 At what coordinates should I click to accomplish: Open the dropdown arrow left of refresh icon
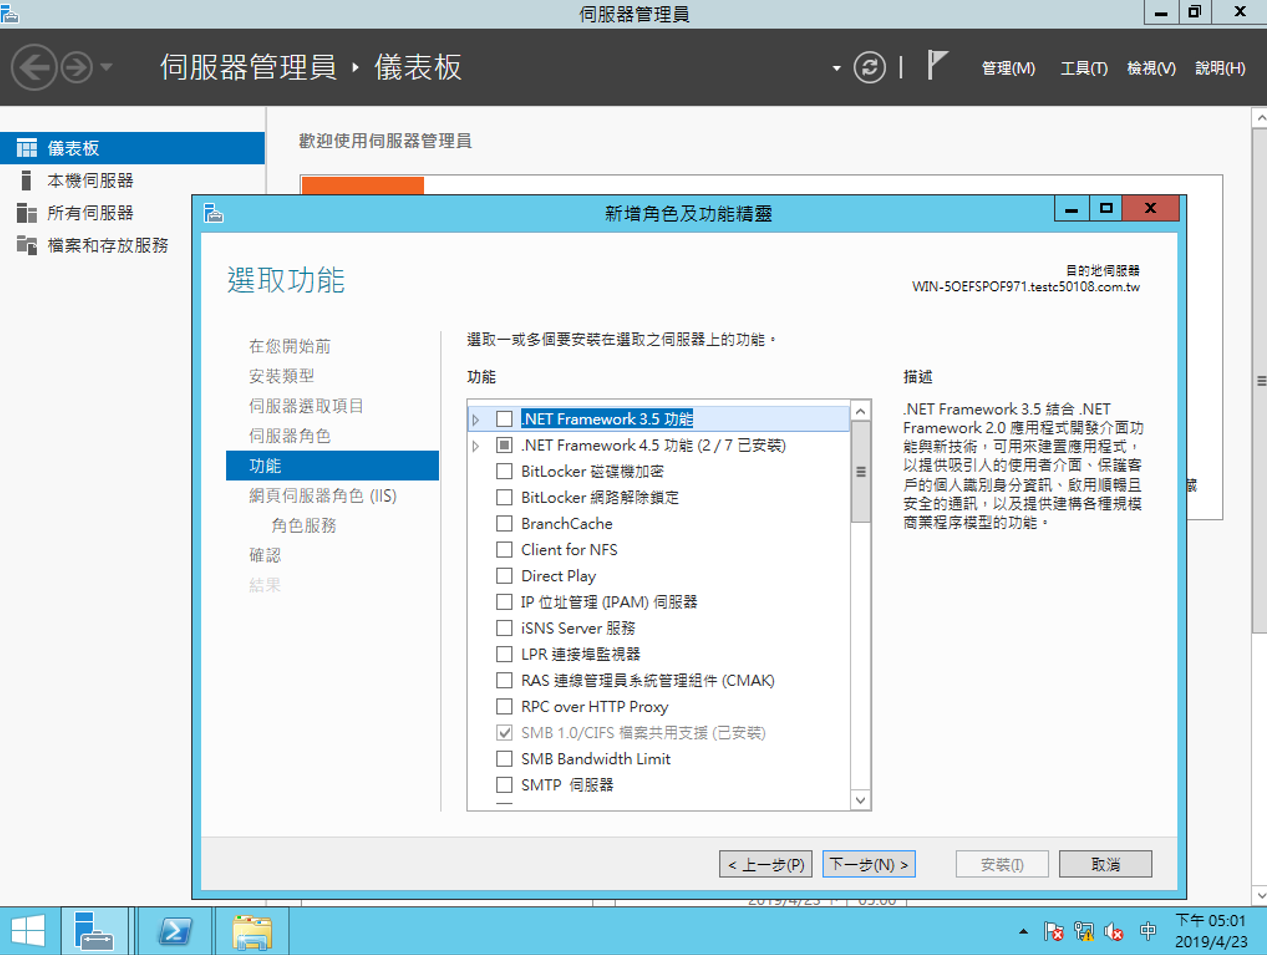click(x=836, y=68)
